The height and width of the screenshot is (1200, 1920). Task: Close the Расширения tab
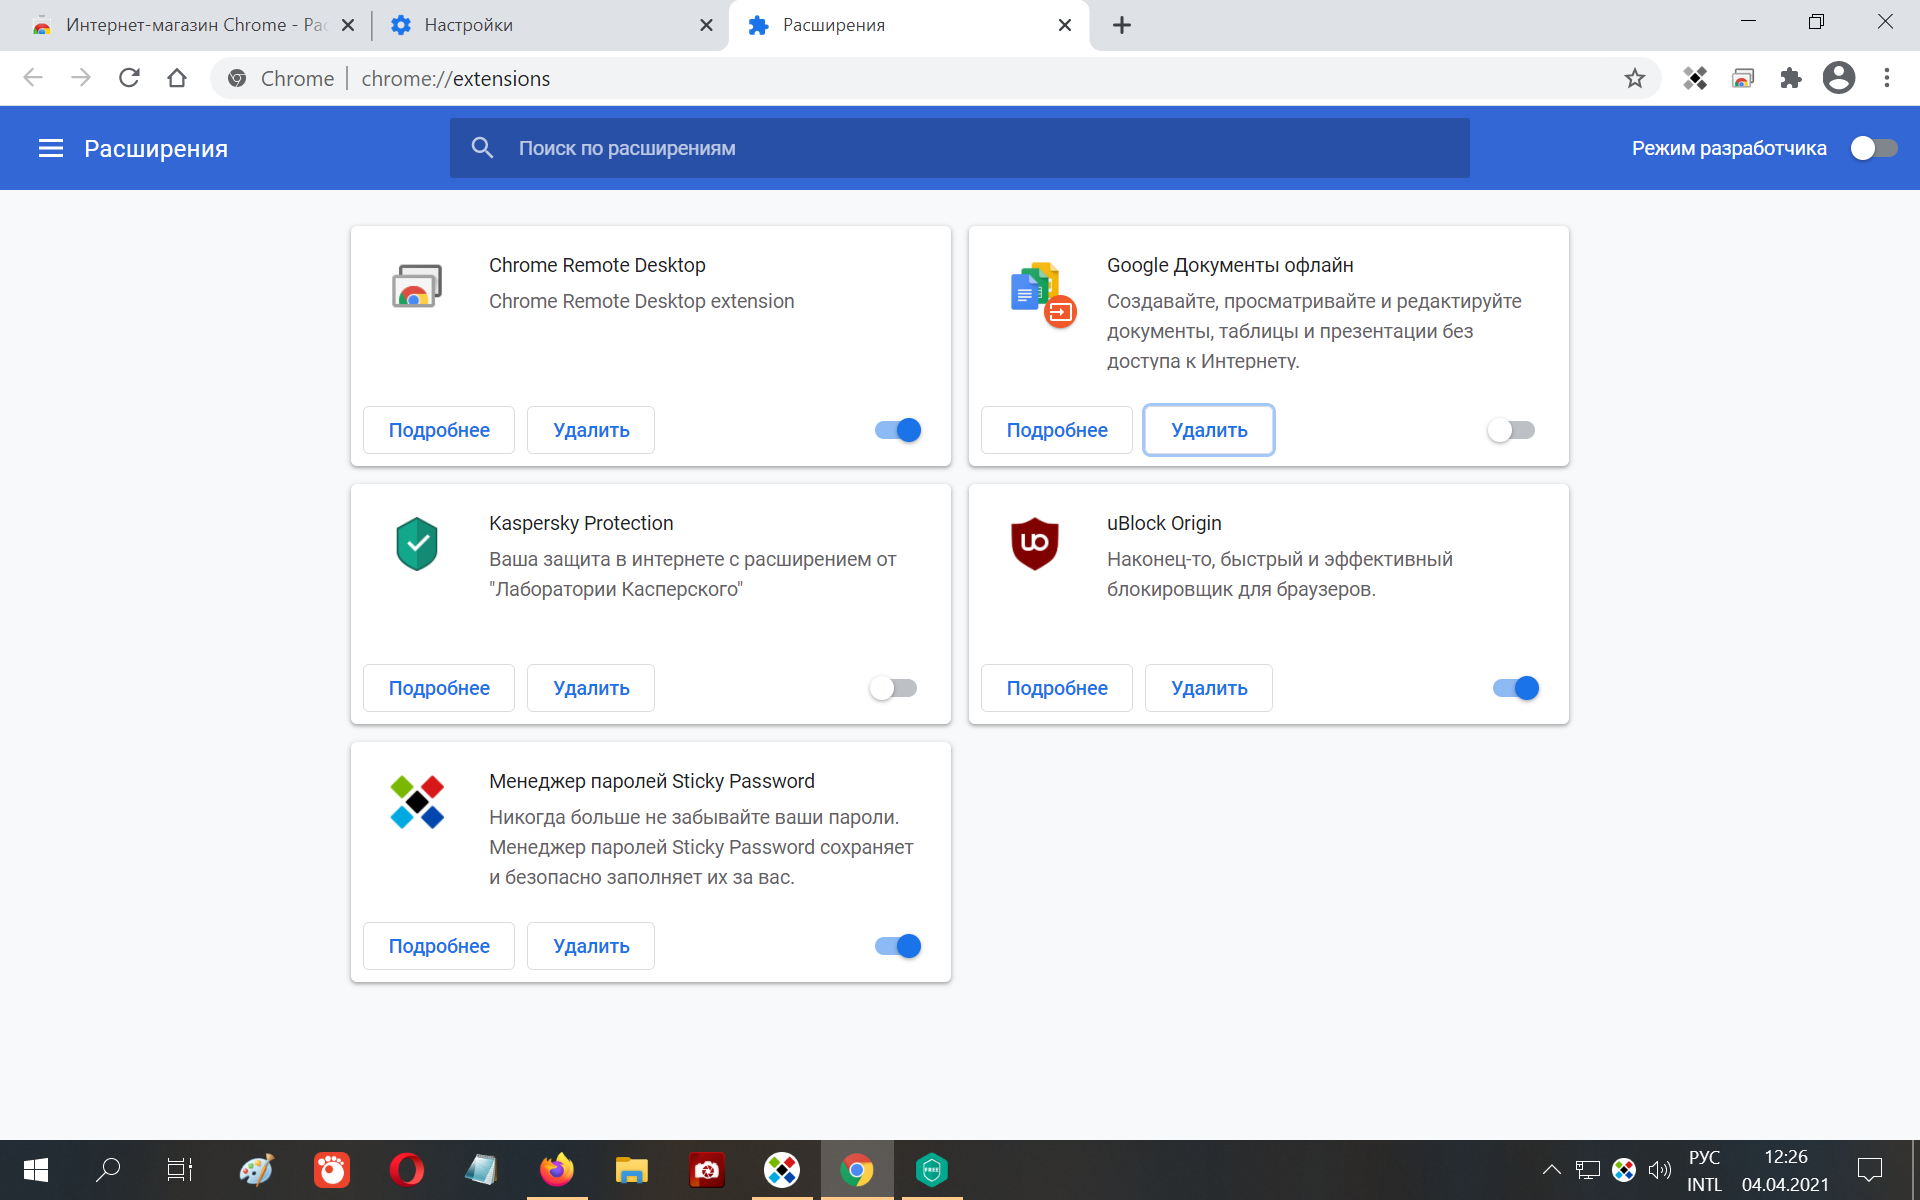tap(1065, 25)
